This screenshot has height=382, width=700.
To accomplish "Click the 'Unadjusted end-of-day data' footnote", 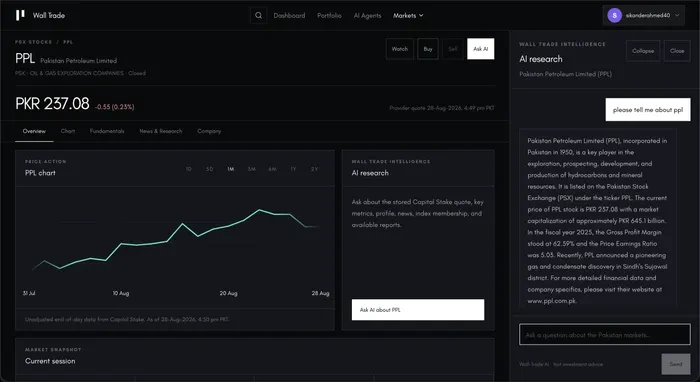I will pyautogui.click(x=127, y=320).
